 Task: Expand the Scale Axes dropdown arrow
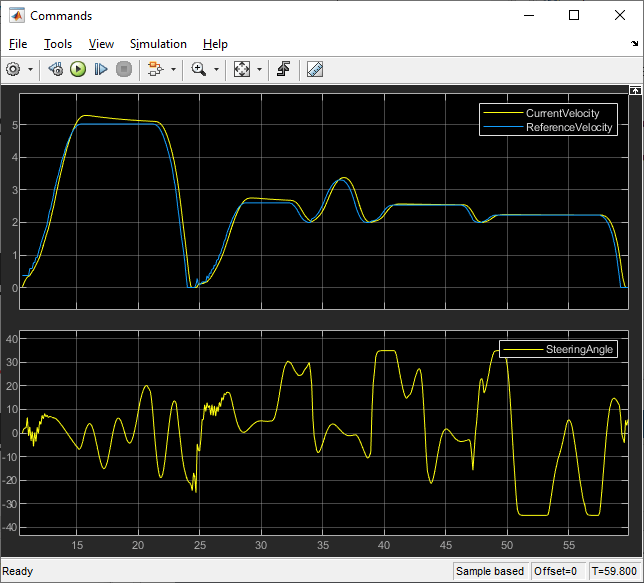pyautogui.click(x=259, y=70)
